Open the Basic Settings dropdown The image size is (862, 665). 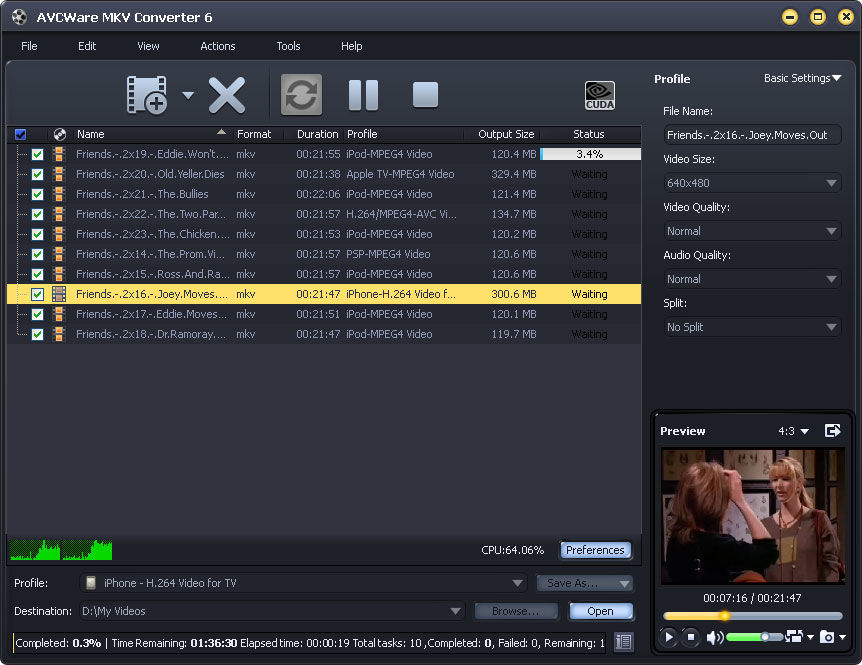click(802, 78)
